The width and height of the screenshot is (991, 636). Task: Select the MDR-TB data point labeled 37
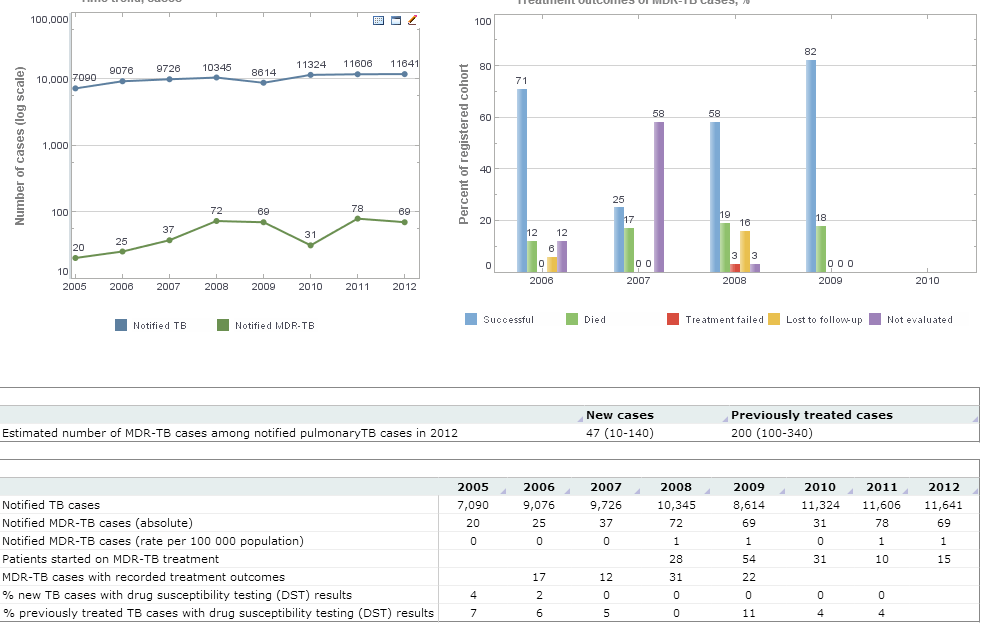(169, 240)
